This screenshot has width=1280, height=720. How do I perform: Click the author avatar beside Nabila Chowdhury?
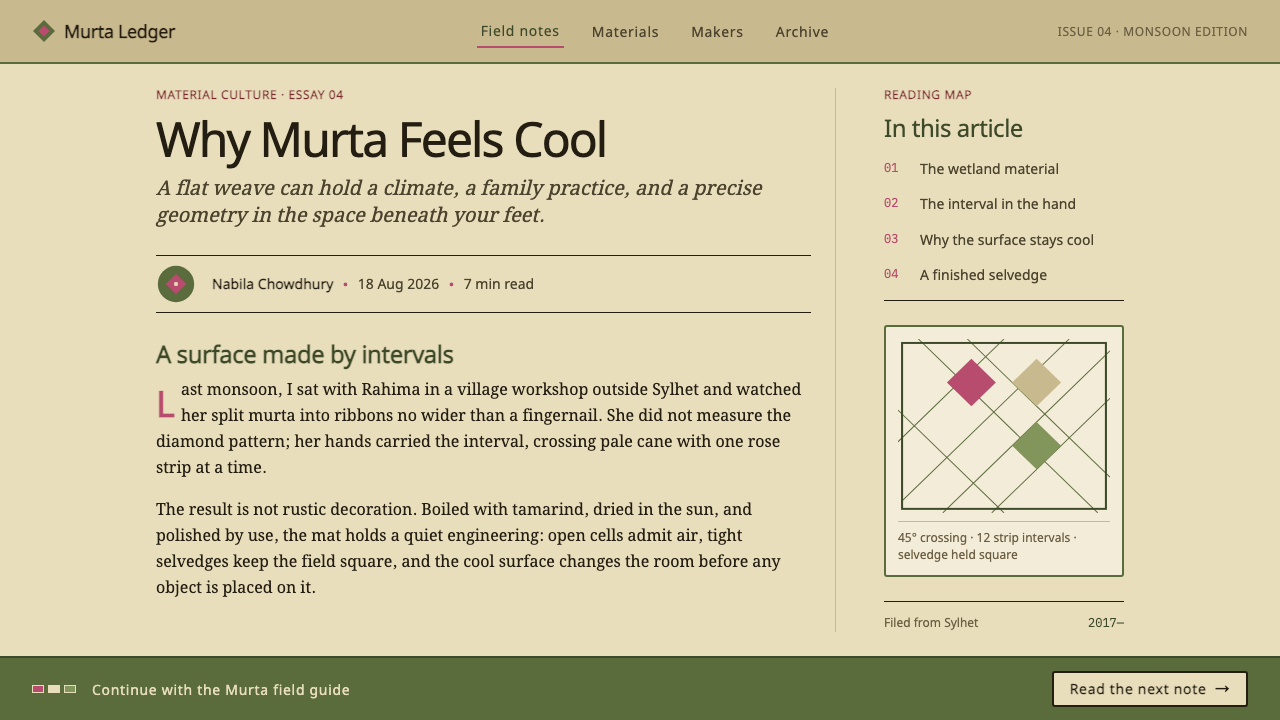(x=176, y=284)
